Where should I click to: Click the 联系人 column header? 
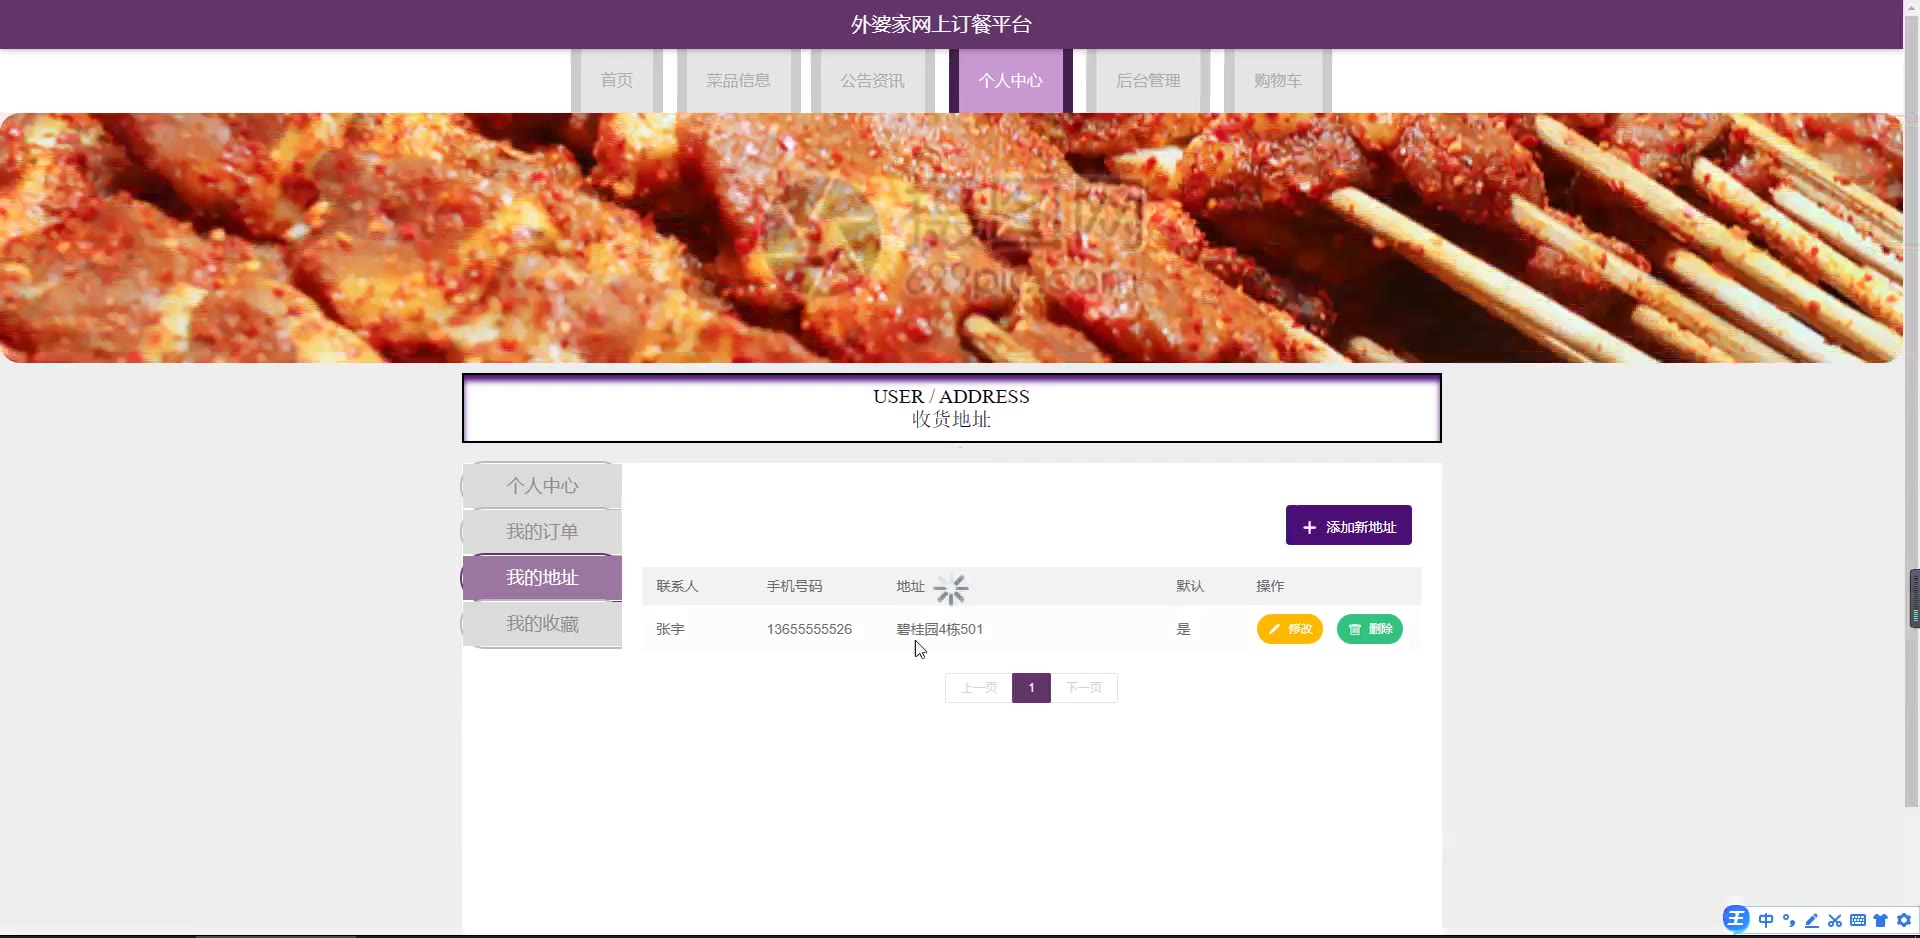point(677,586)
